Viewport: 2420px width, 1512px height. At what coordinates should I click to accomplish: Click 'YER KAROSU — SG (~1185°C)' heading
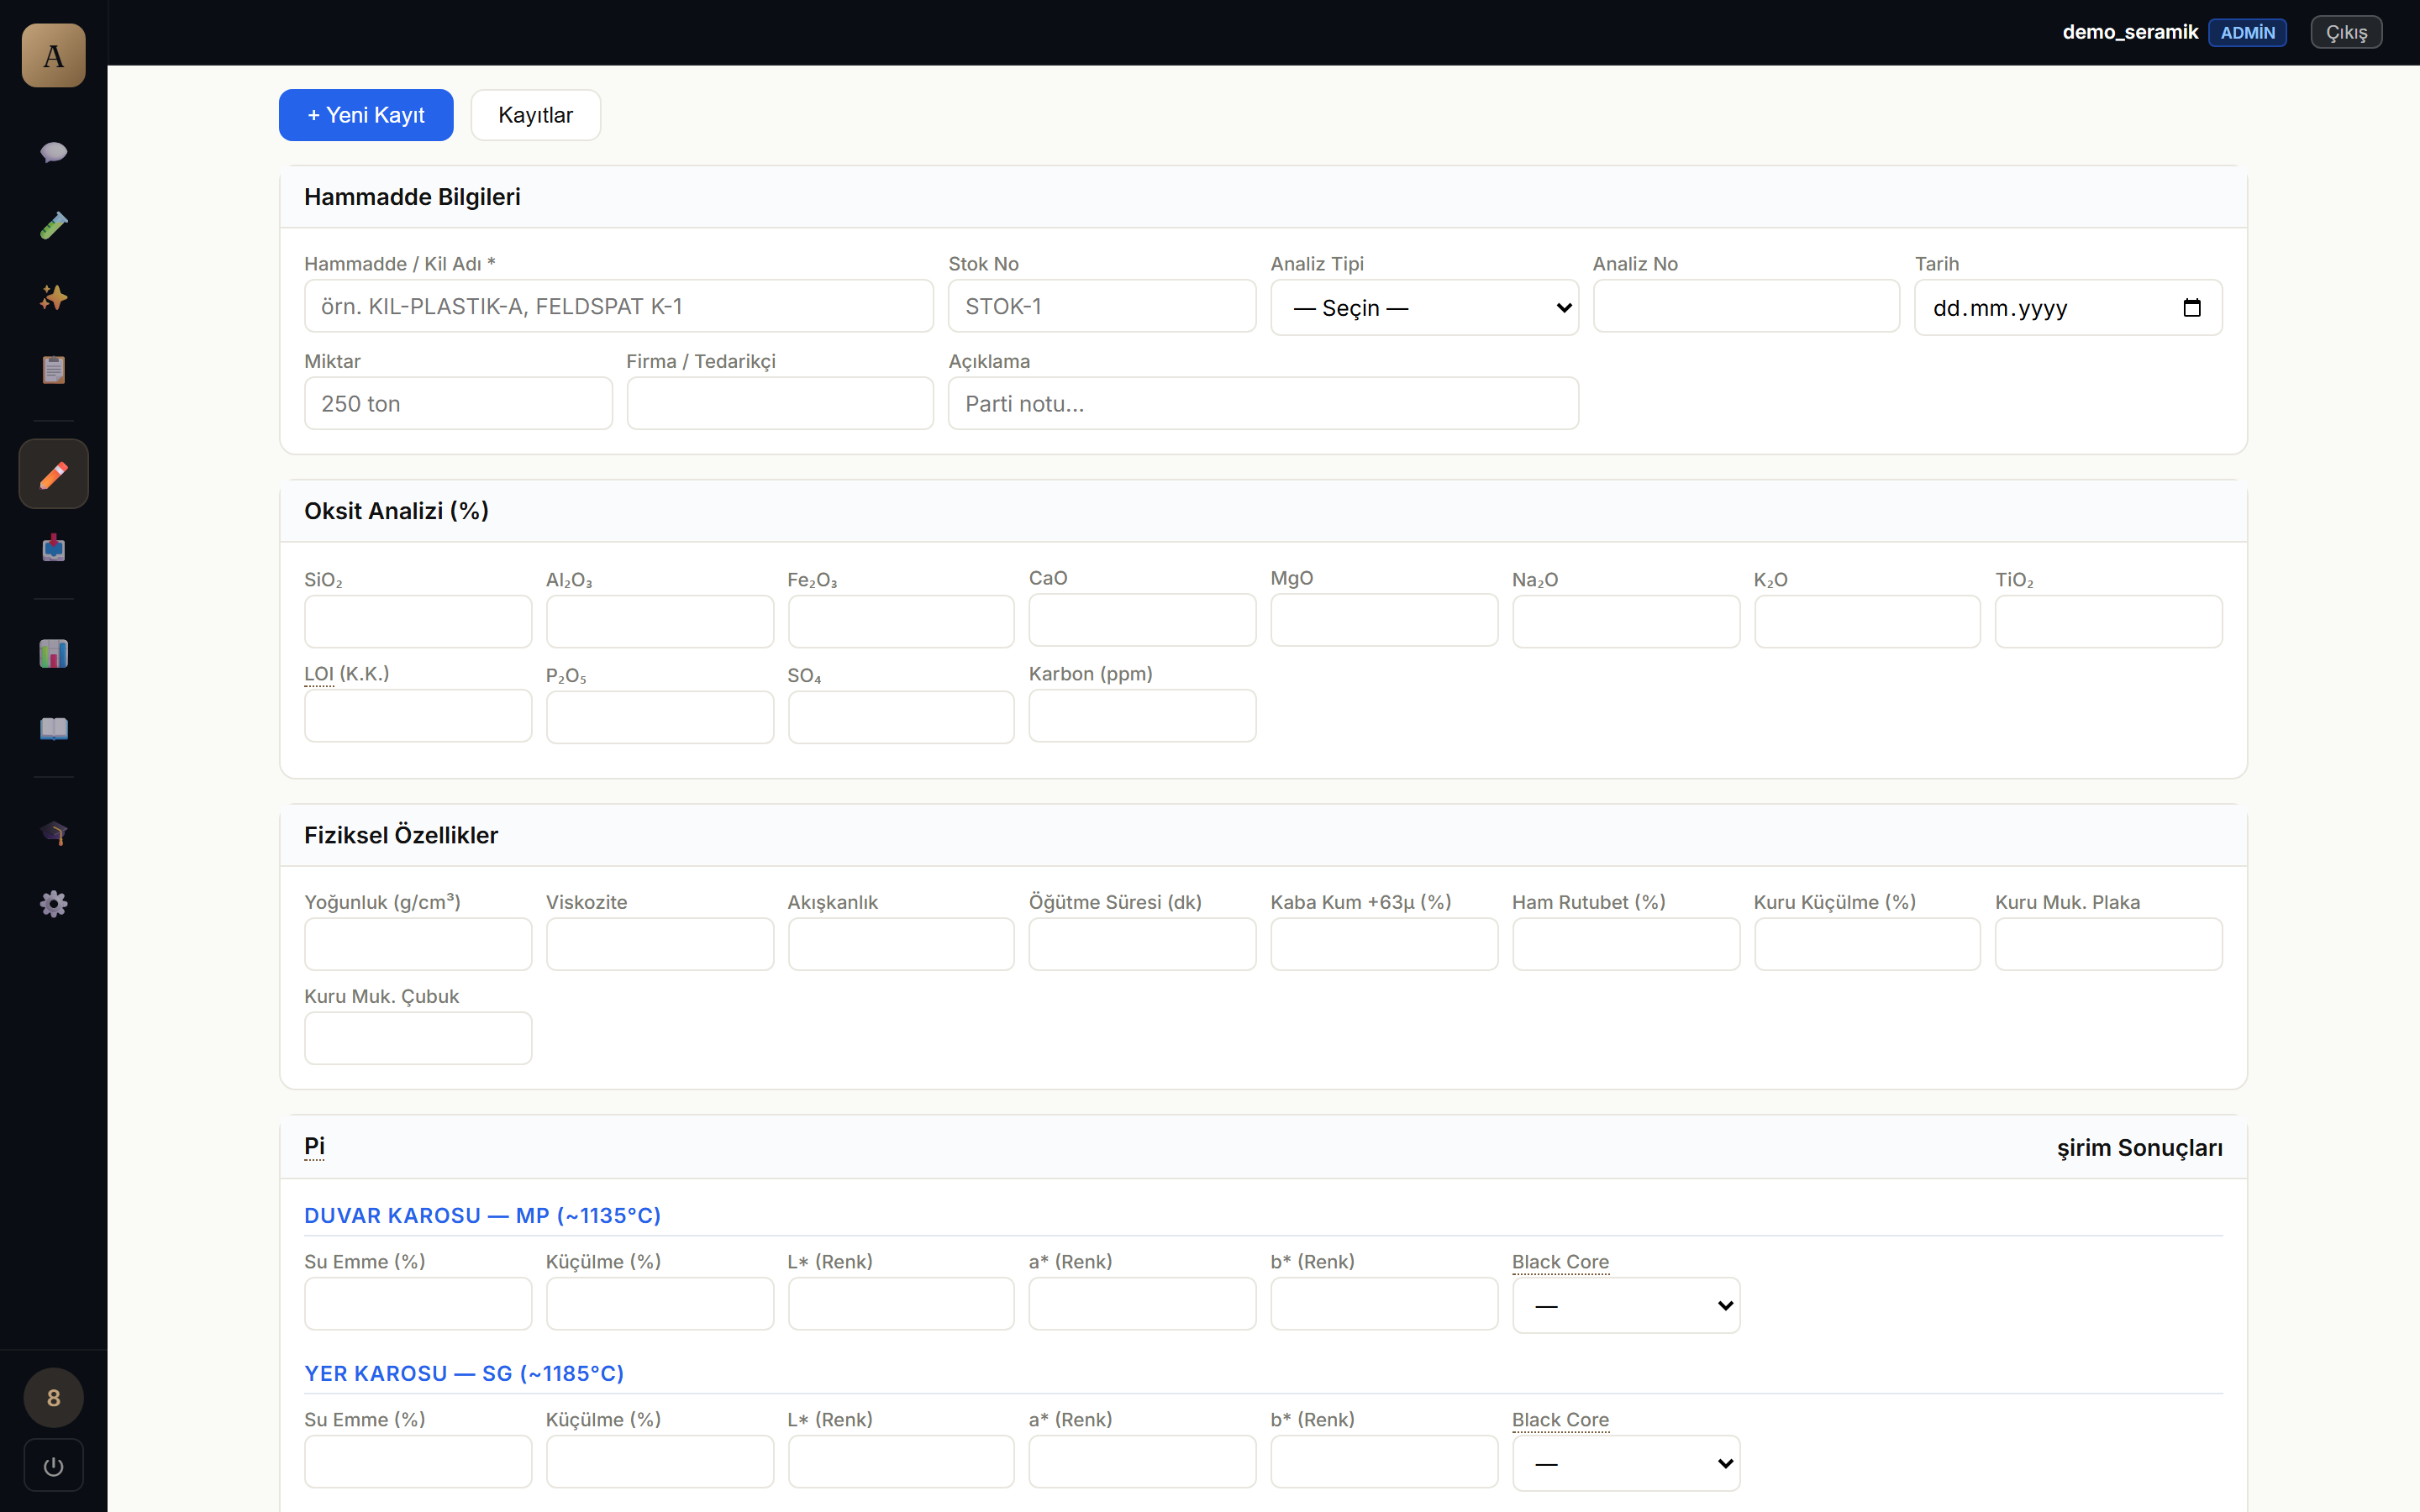tap(464, 1374)
